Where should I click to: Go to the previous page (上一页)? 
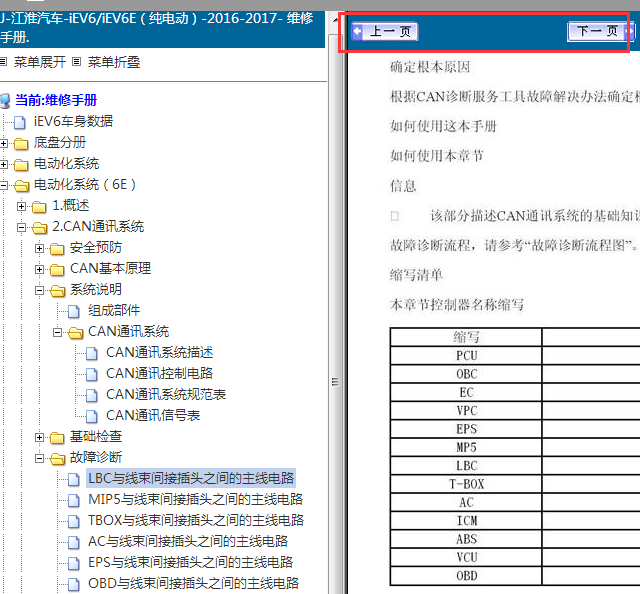385,31
